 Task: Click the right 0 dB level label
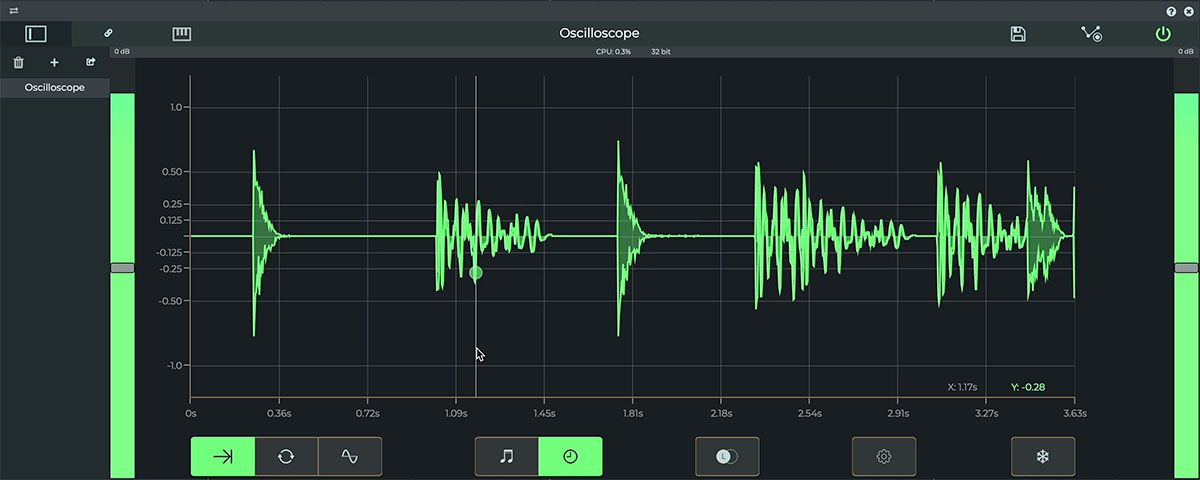[x=1187, y=51]
